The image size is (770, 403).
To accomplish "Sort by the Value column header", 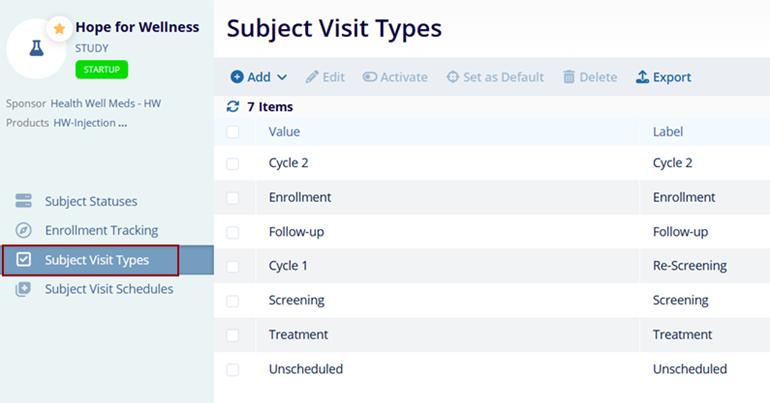I will 284,132.
